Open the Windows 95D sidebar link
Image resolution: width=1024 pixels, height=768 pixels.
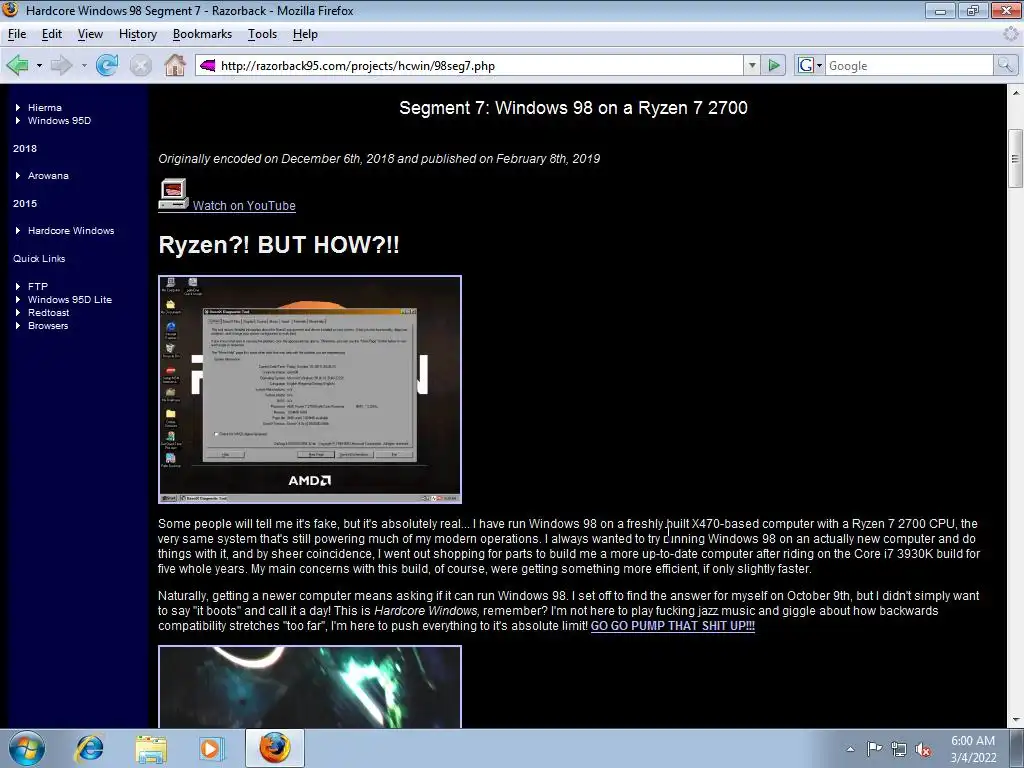pos(59,120)
